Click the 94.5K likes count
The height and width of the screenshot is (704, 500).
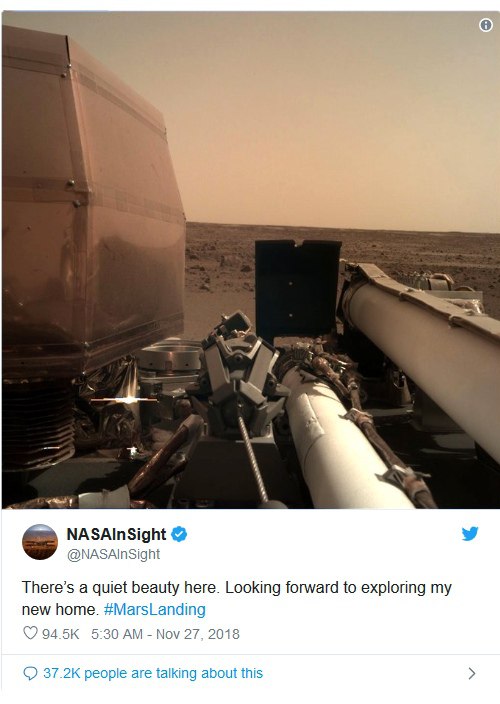(61, 634)
